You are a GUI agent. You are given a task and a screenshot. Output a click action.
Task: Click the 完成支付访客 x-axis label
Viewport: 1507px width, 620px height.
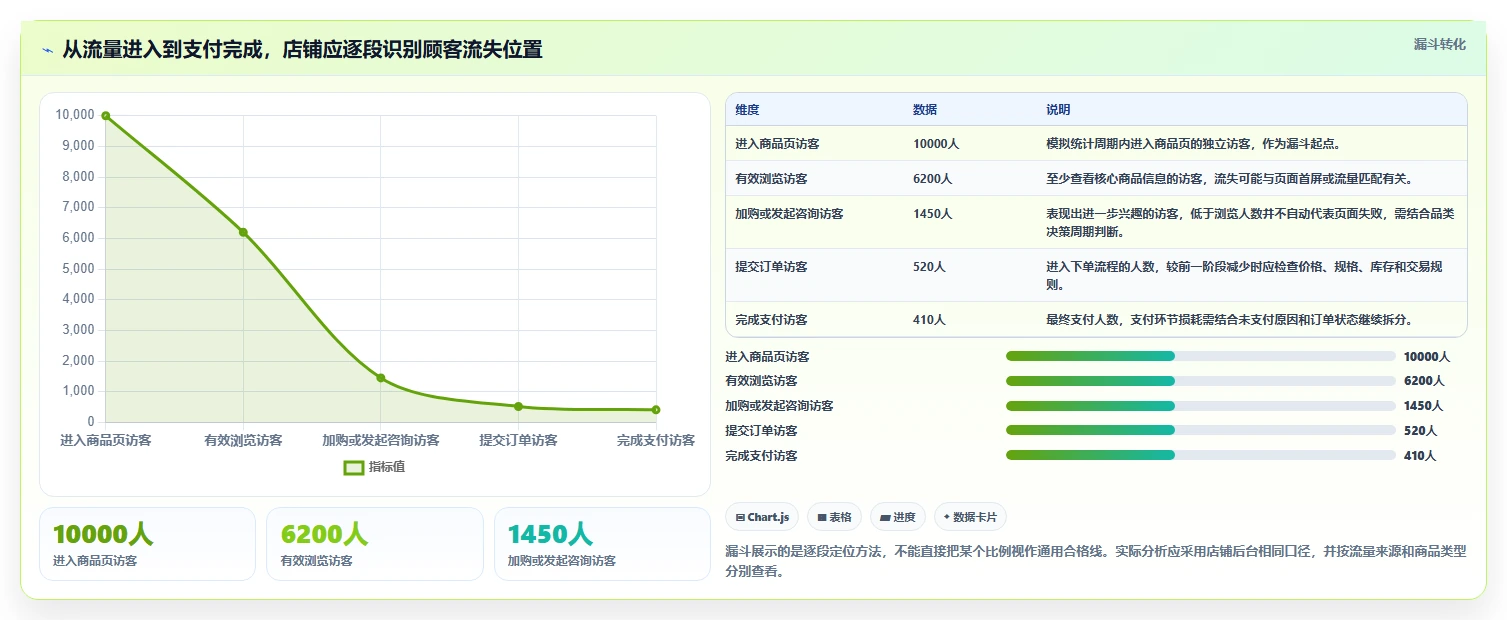pos(656,440)
